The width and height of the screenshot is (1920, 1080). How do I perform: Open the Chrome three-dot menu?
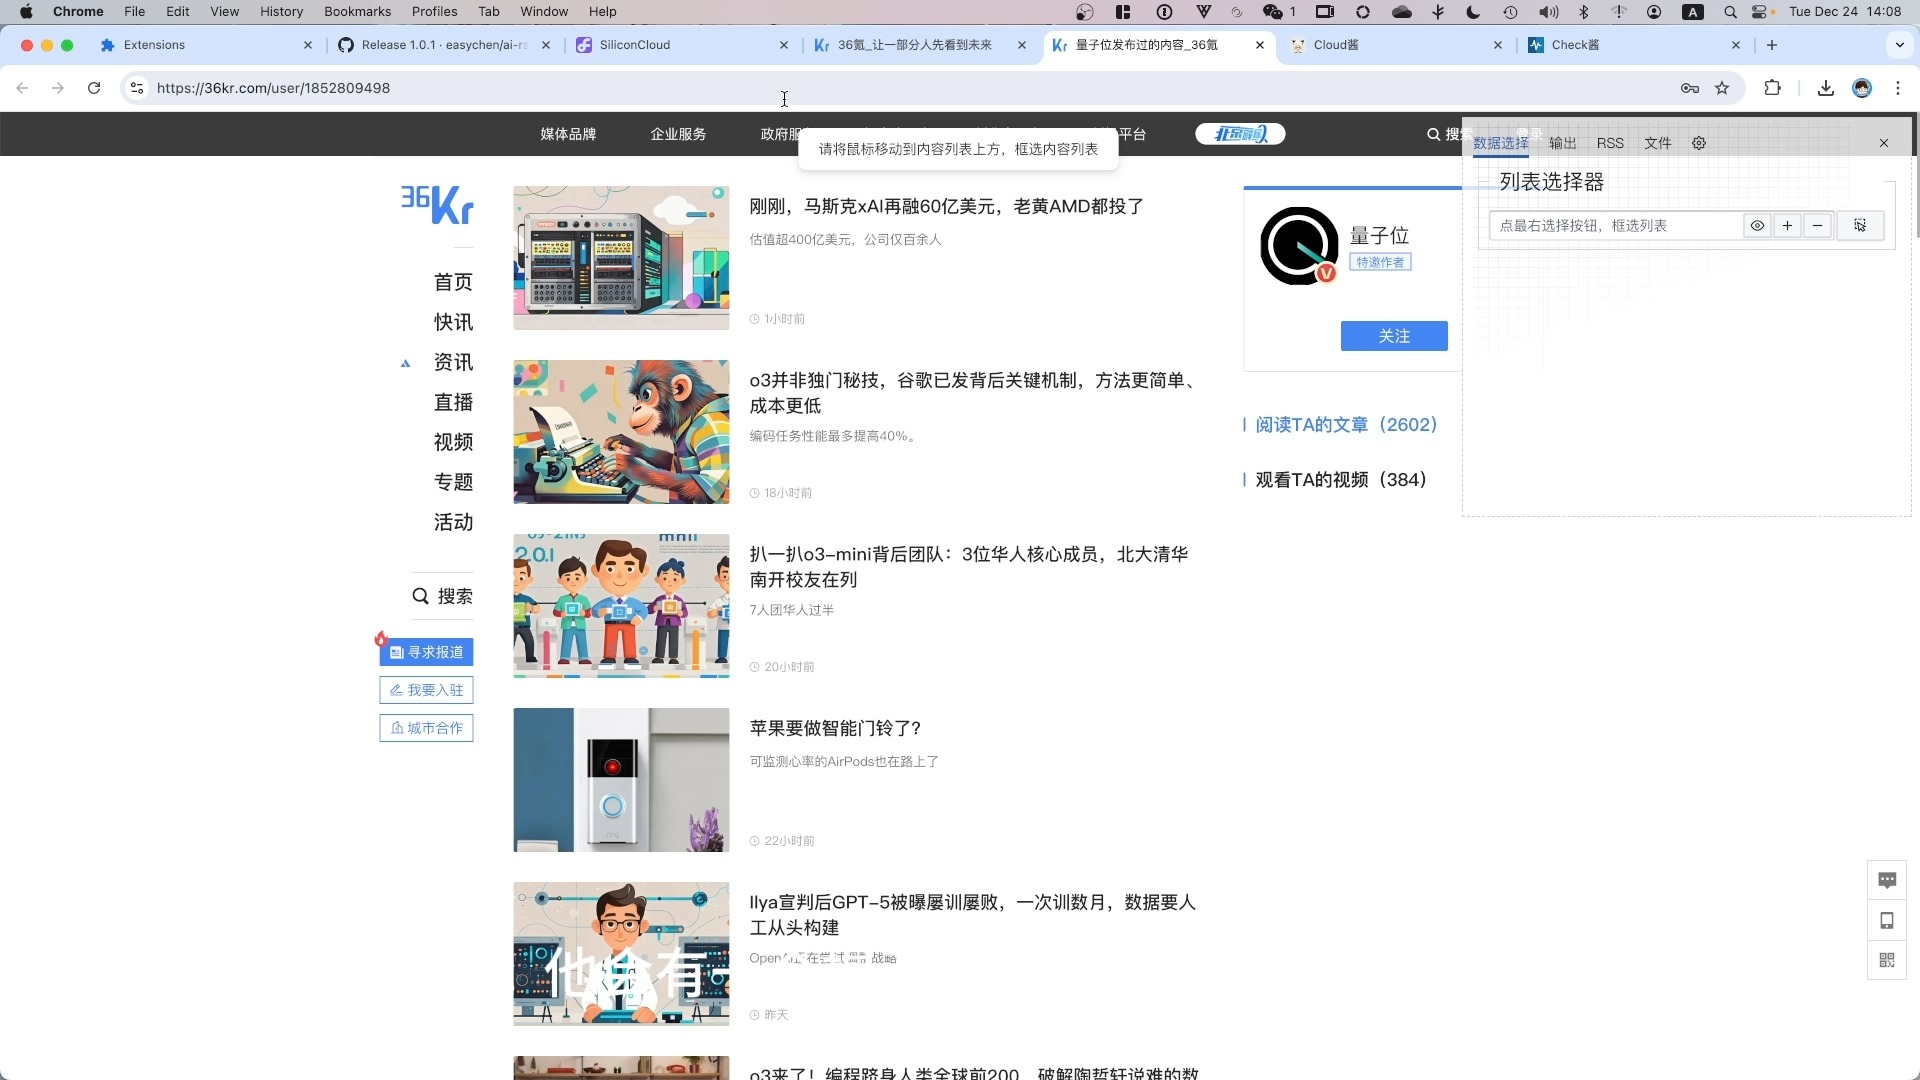tap(1898, 88)
